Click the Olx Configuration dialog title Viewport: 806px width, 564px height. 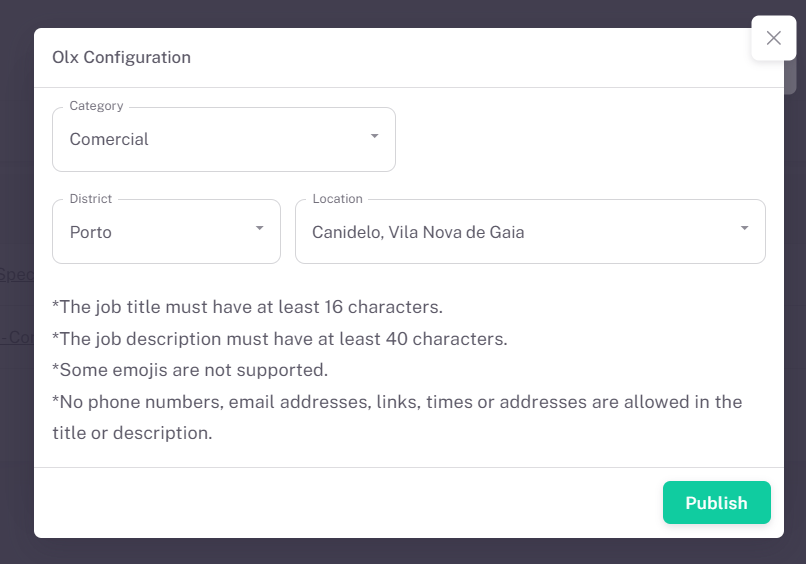coord(121,57)
